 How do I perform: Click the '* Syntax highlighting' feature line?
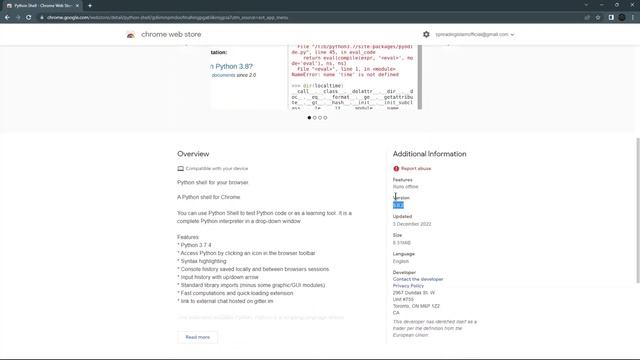(x=202, y=261)
